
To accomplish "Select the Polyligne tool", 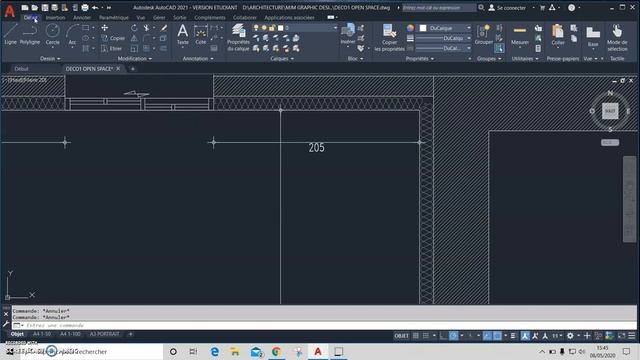I will [30, 34].
